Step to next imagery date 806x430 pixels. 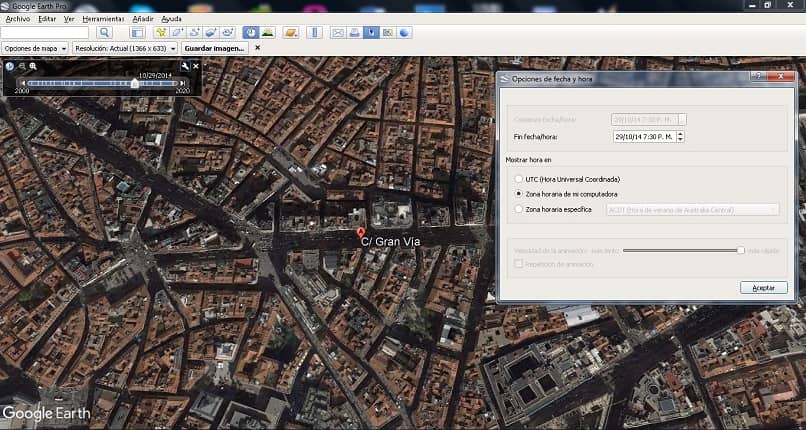coord(182,83)
